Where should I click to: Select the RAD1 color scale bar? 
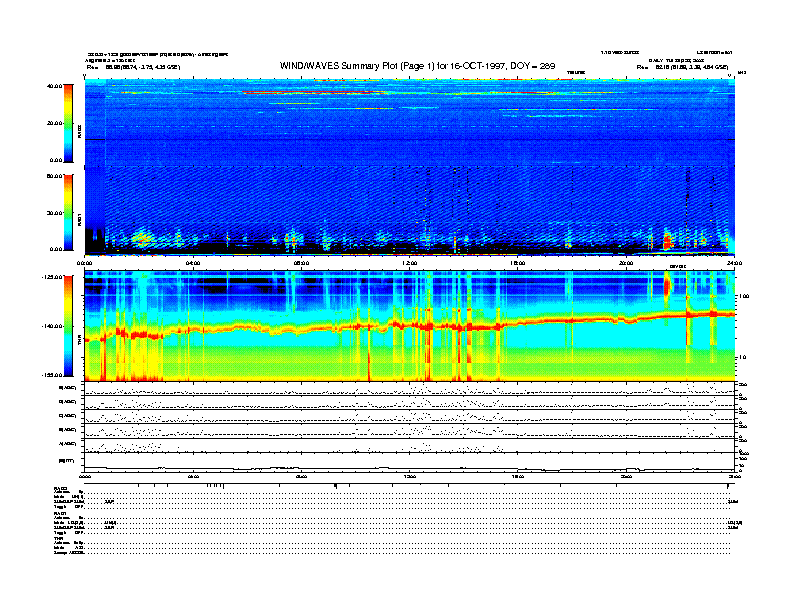tap(68, 212)
